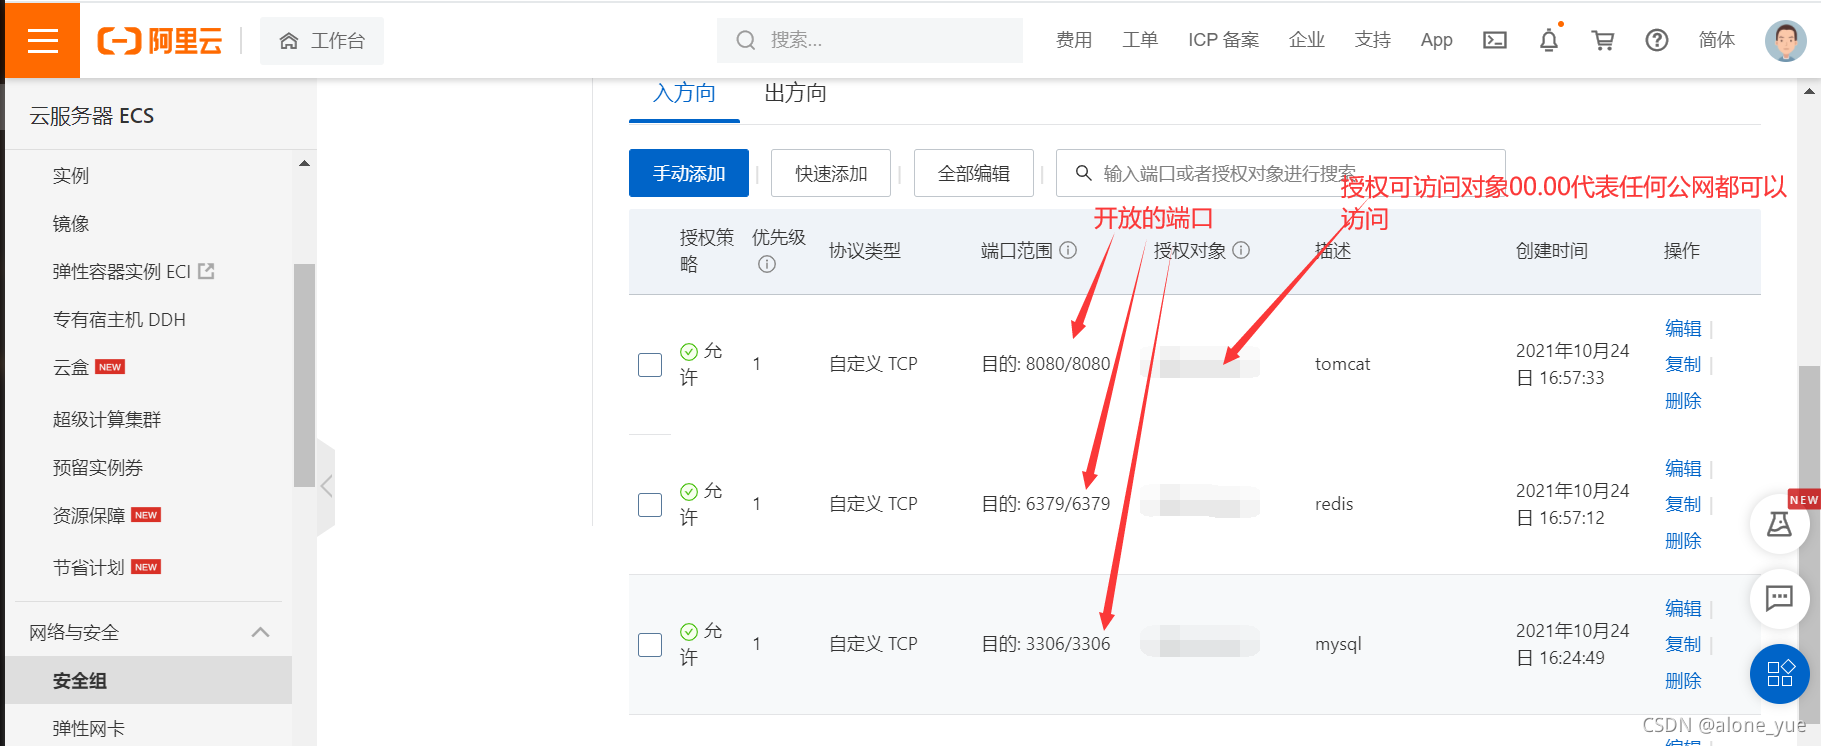Open the orange hamburger menu
The width and height of the screenshot is (1821, 746).
click(42, 40)
